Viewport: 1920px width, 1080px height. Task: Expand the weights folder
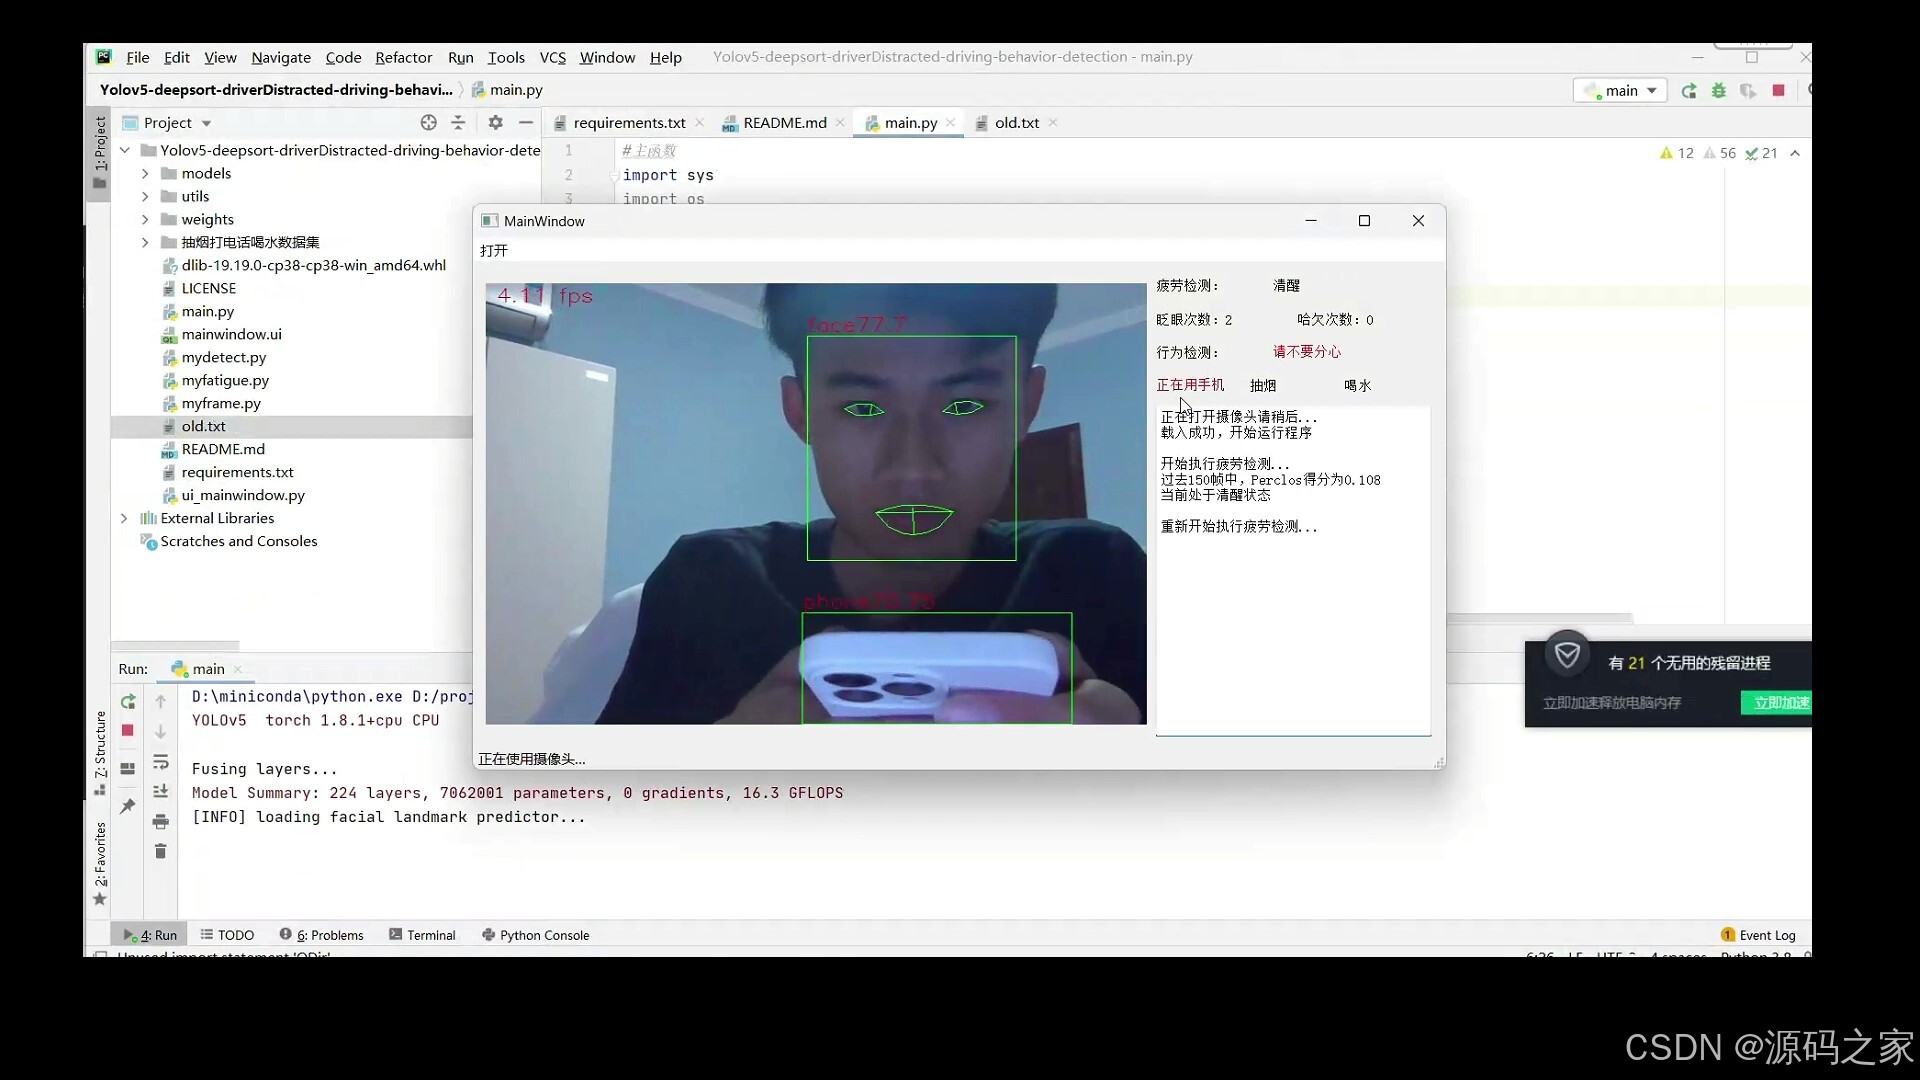point(145,220)
